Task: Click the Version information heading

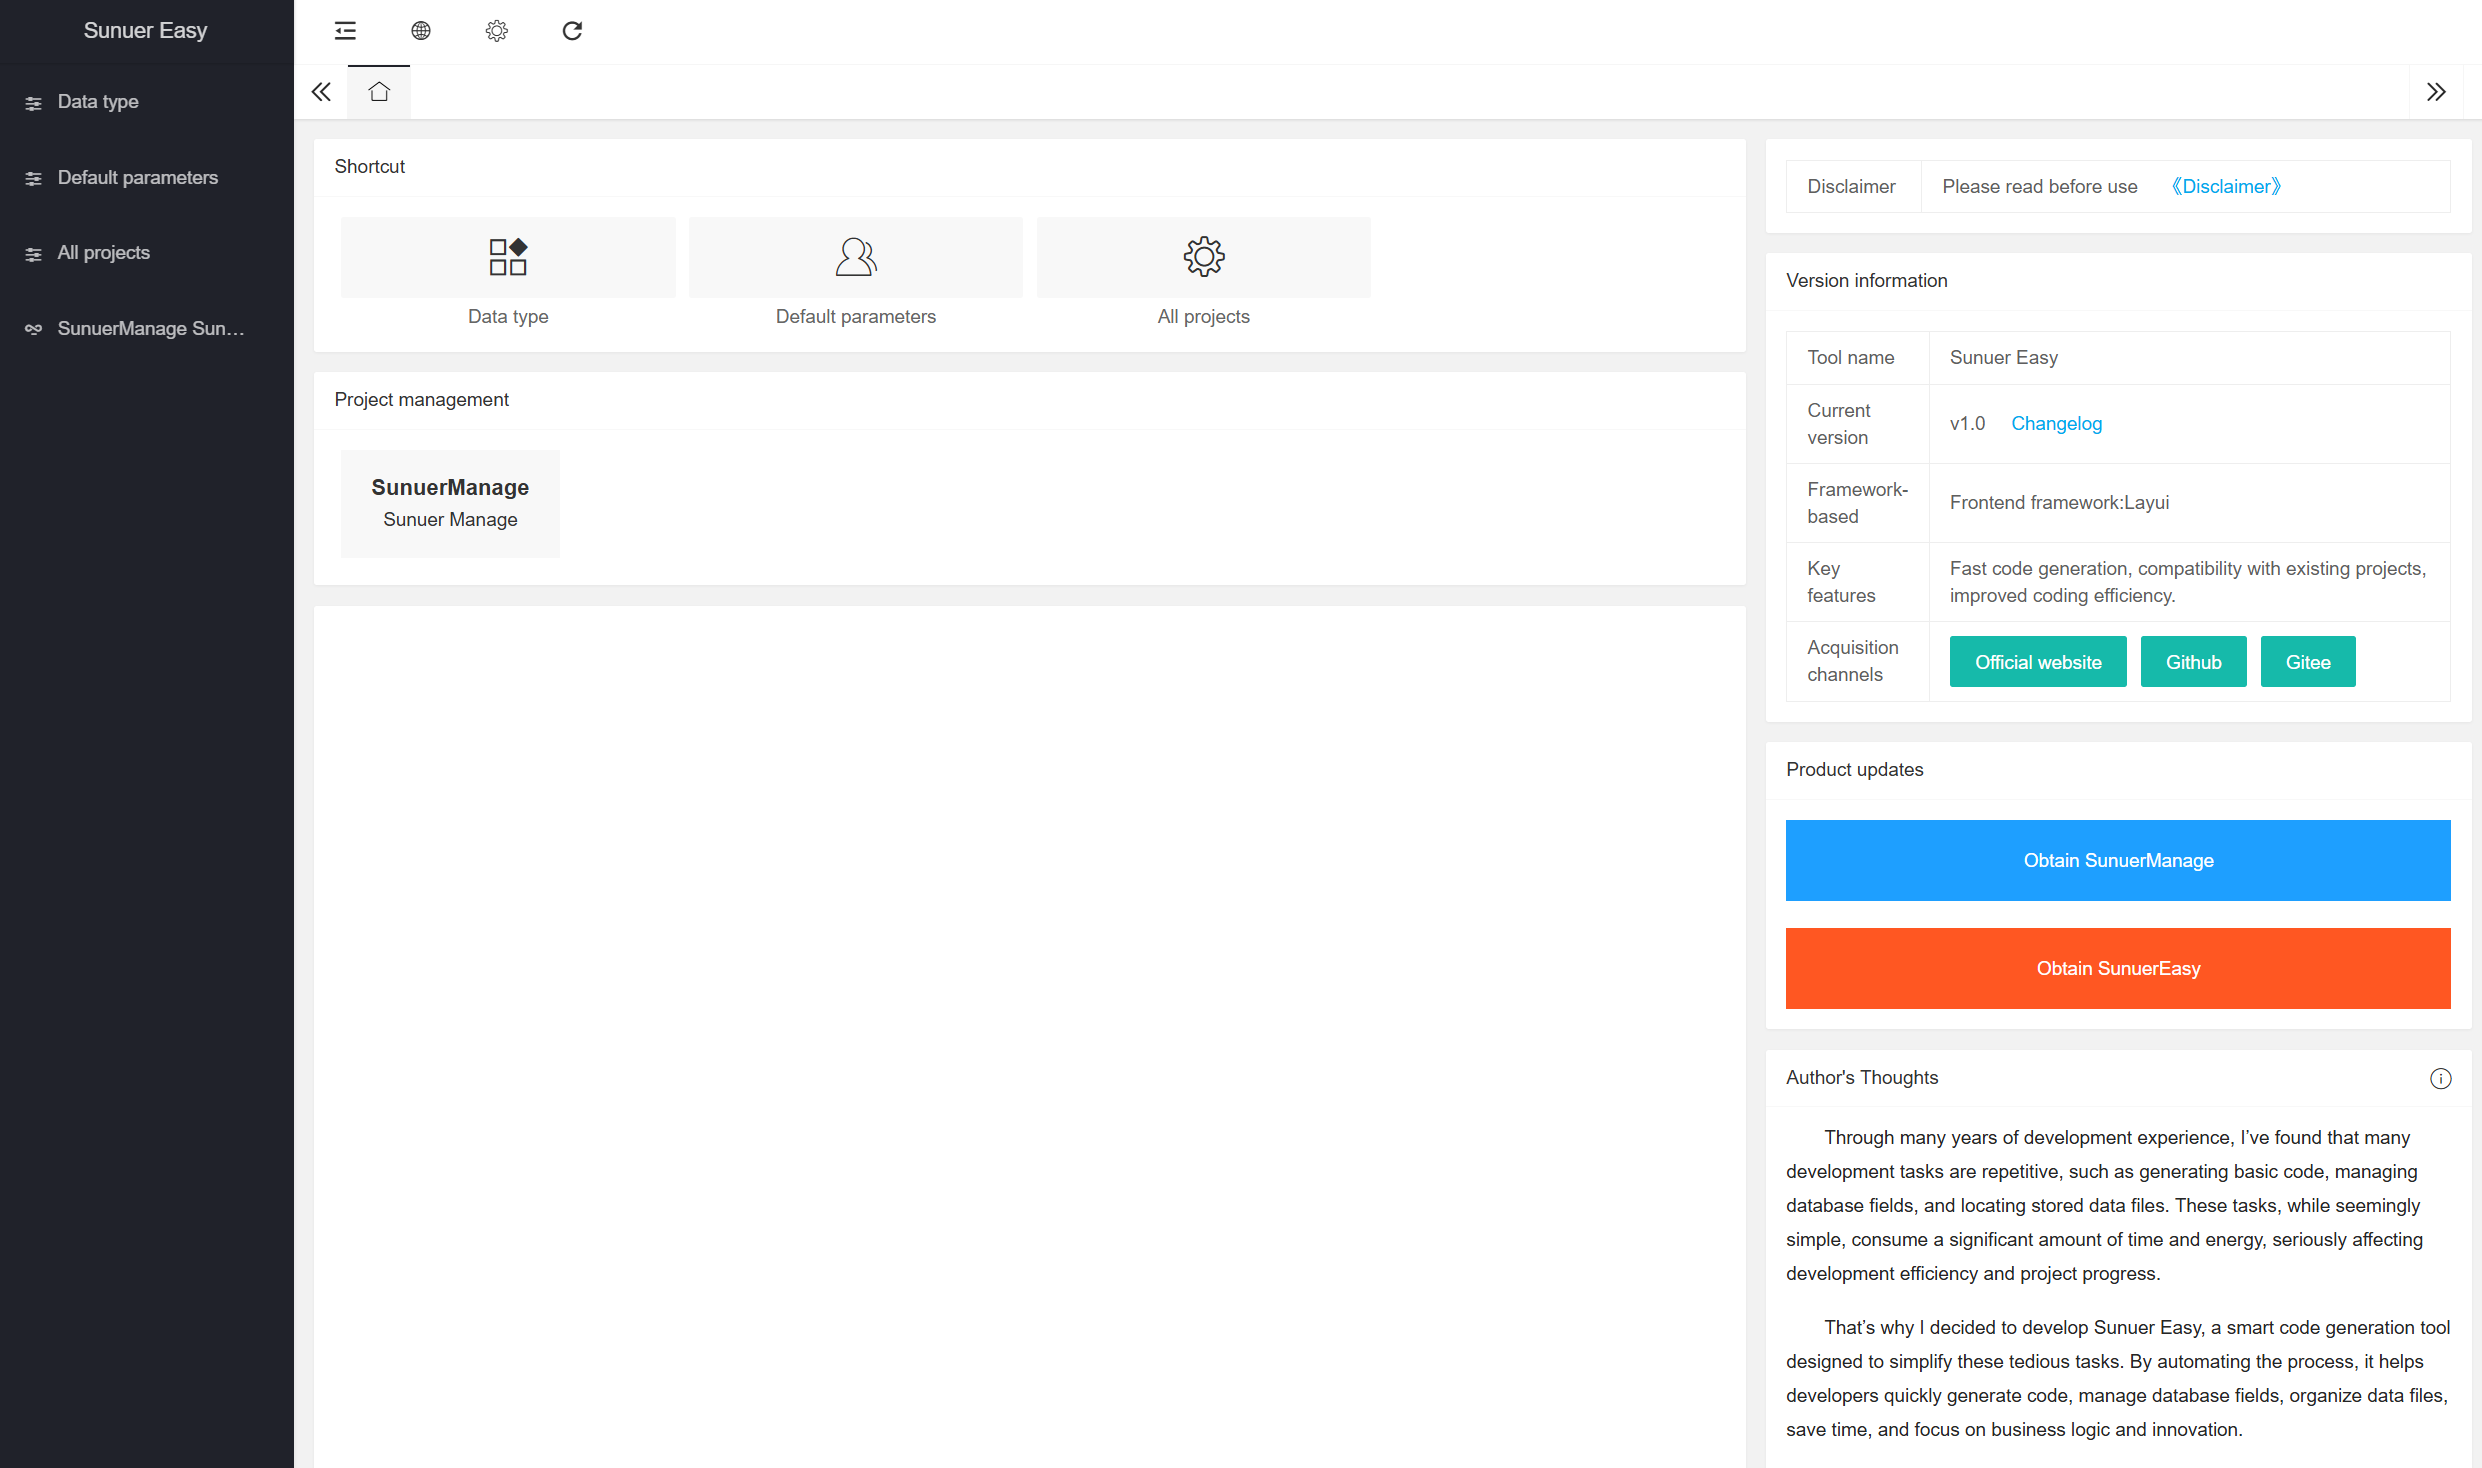Action: tap(1867, 281)
